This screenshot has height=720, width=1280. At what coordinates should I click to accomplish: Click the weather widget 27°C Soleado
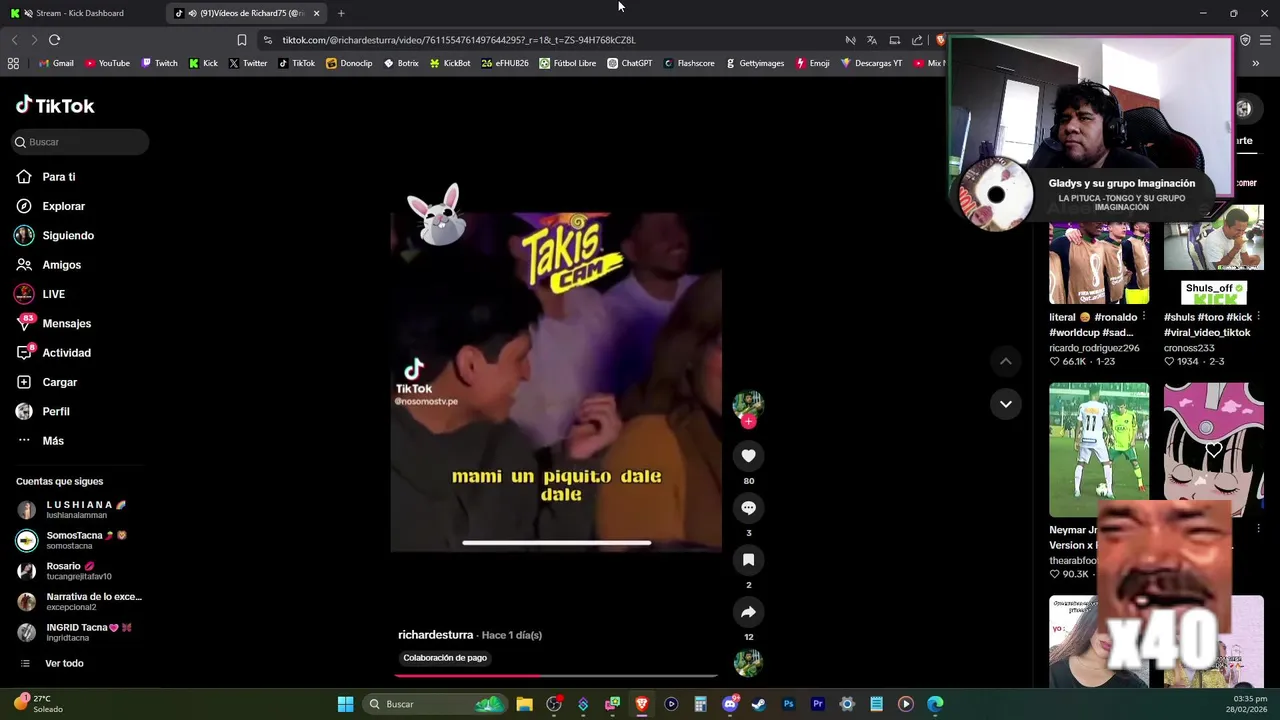[x=38, y=704]
